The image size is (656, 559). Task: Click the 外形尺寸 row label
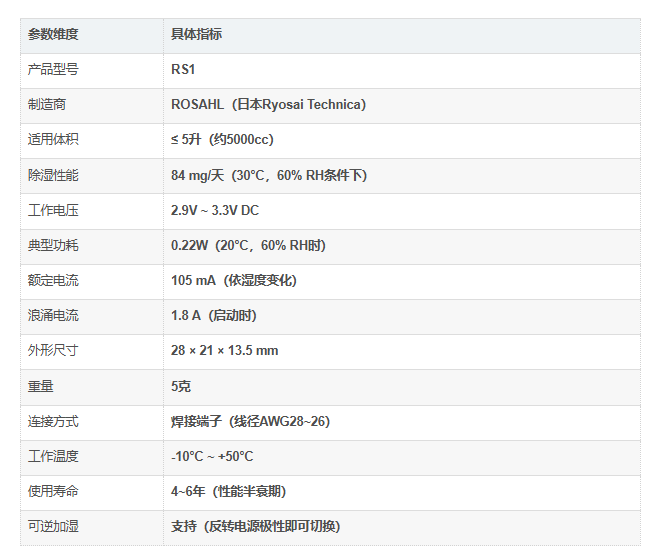(53, 351)
